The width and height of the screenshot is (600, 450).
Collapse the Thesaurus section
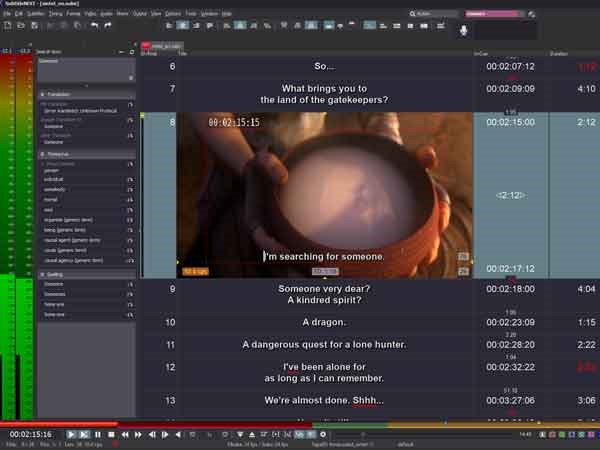click(42, 154)
